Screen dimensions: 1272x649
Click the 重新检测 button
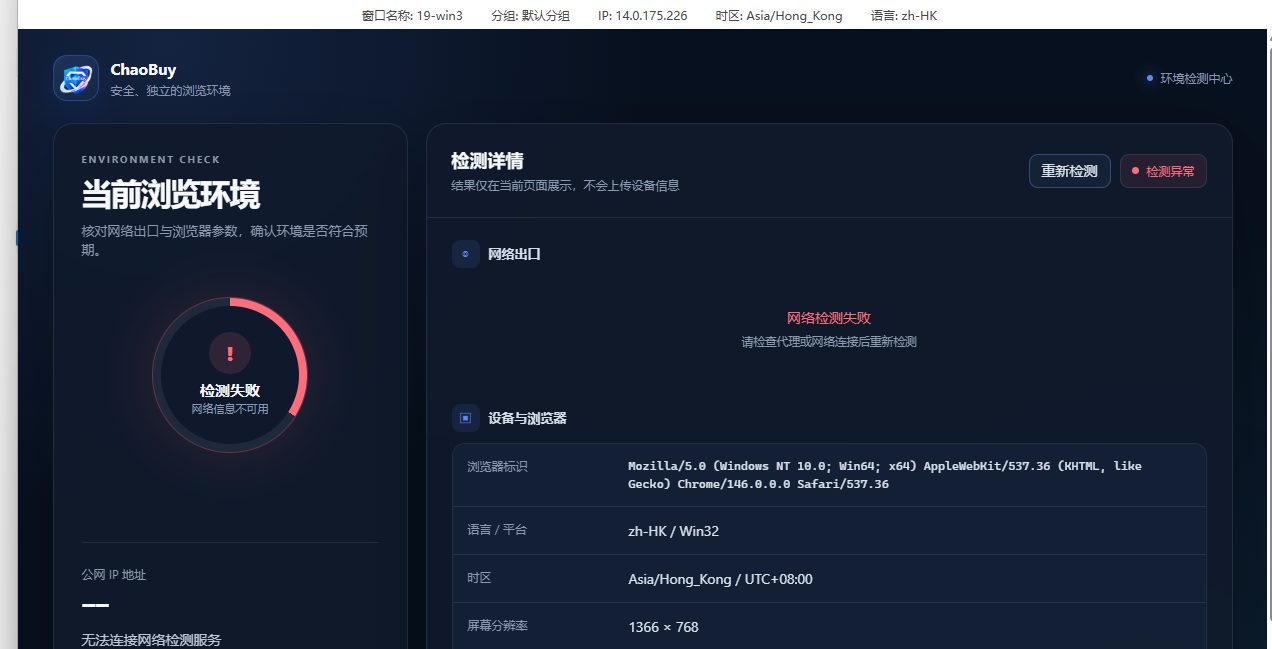click(x=1069, y=171)
